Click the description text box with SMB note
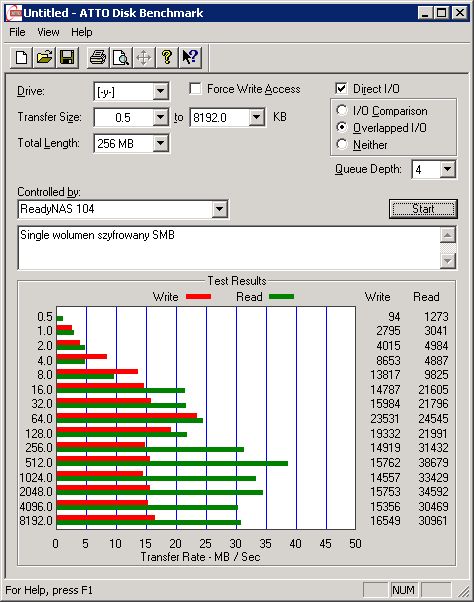Viewport: 474px width, 602px height. click(230, 248)
